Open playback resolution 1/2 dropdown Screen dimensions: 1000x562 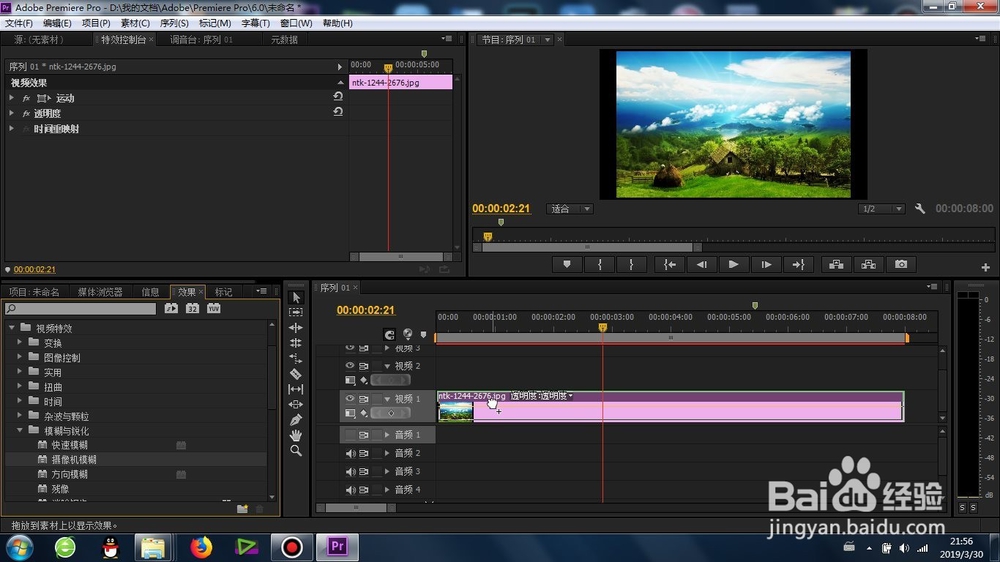coord(881,209)
